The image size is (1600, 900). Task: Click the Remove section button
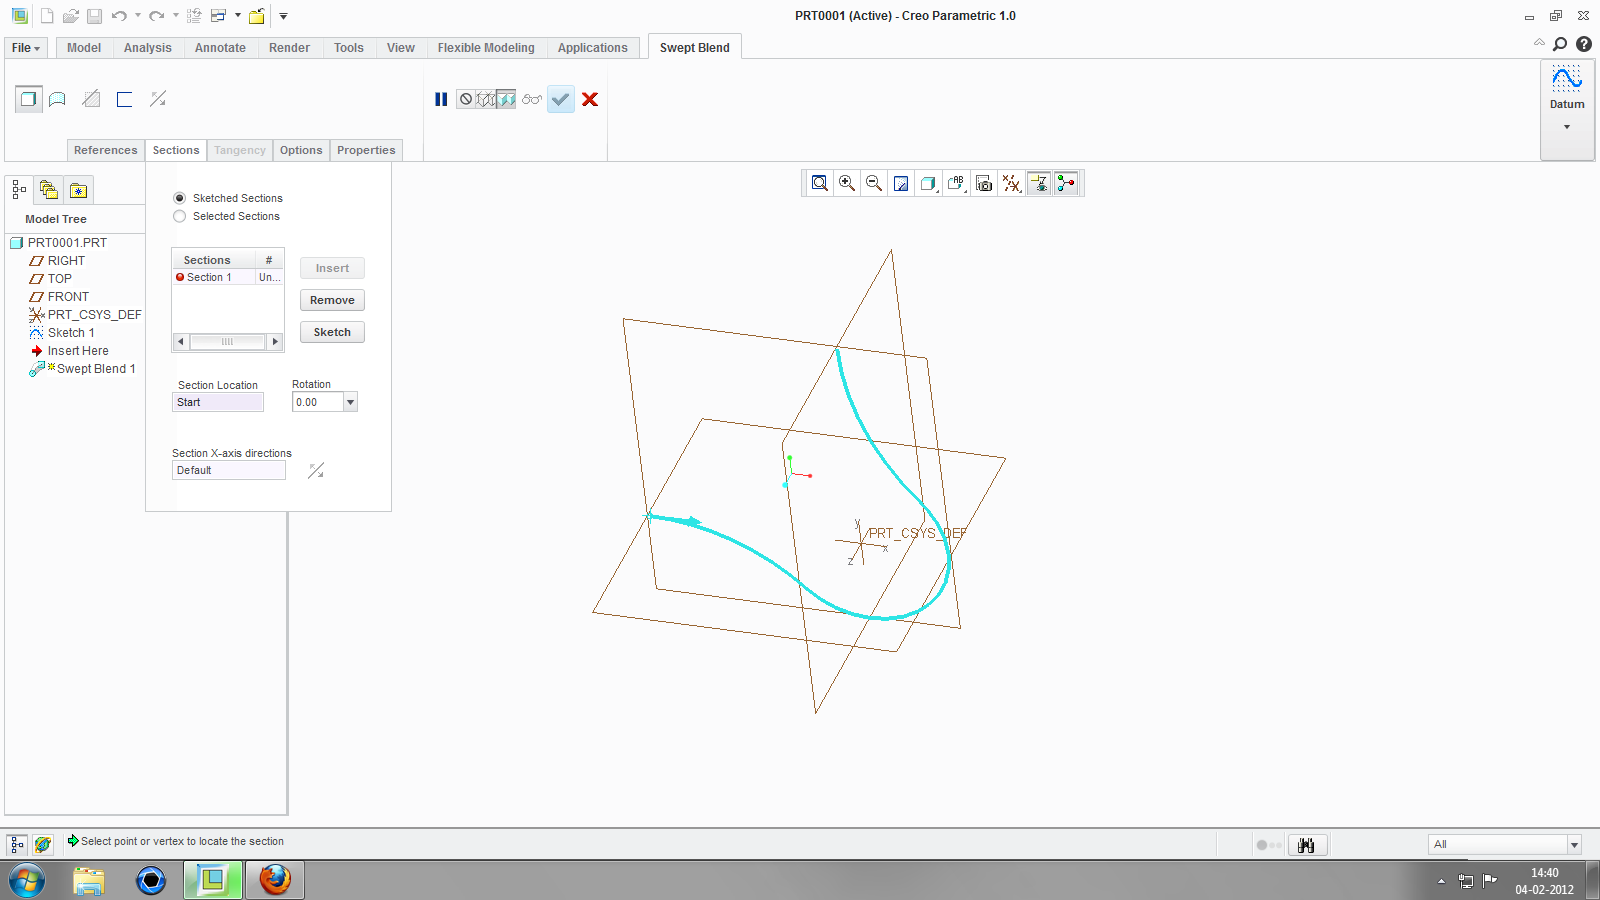(332, 300)
